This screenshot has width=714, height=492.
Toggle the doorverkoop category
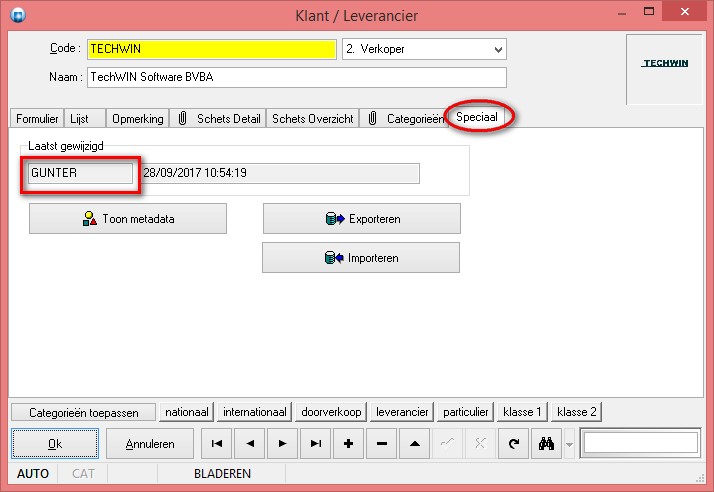point(331,412)
